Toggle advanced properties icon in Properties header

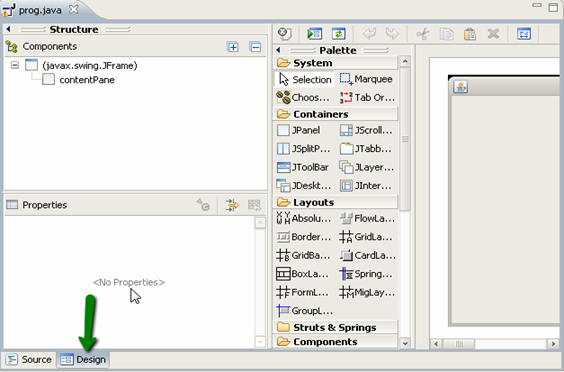[x=232, y=205]
